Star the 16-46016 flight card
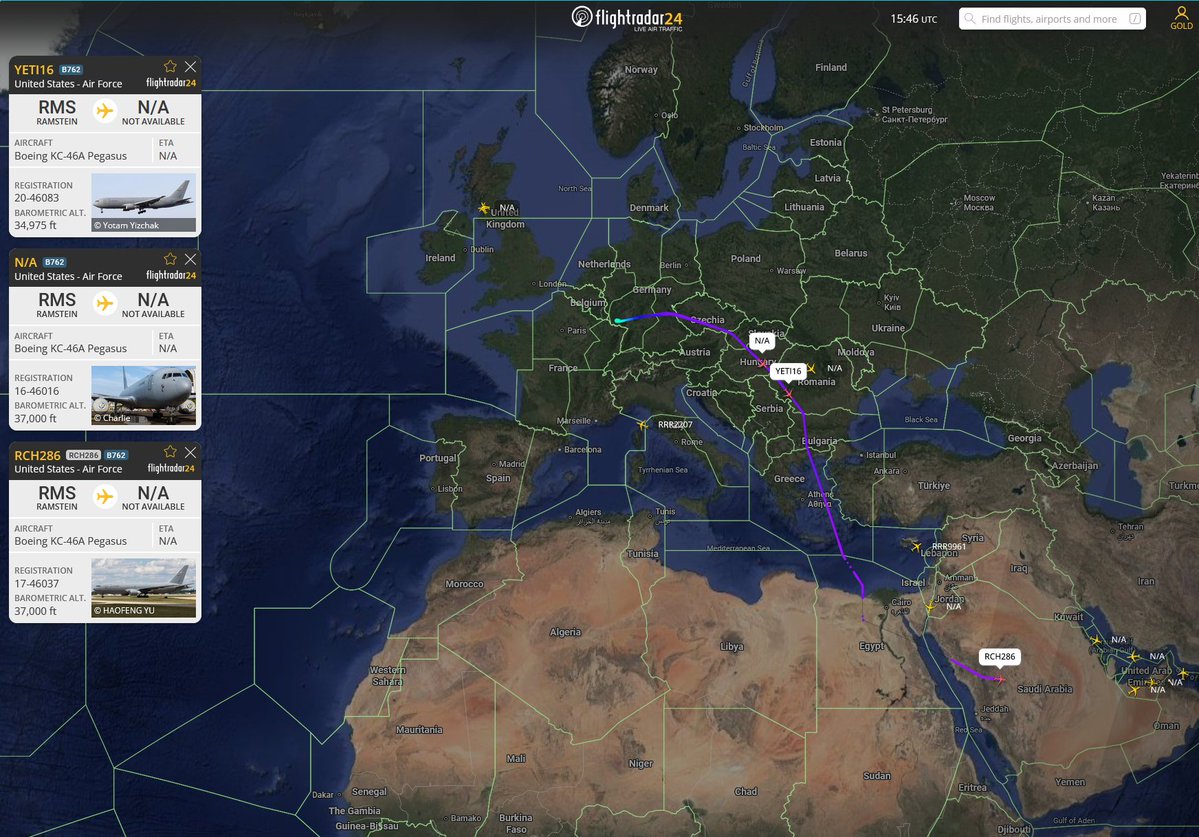Screen dimensions: 1199x837 tap(170, 259)
